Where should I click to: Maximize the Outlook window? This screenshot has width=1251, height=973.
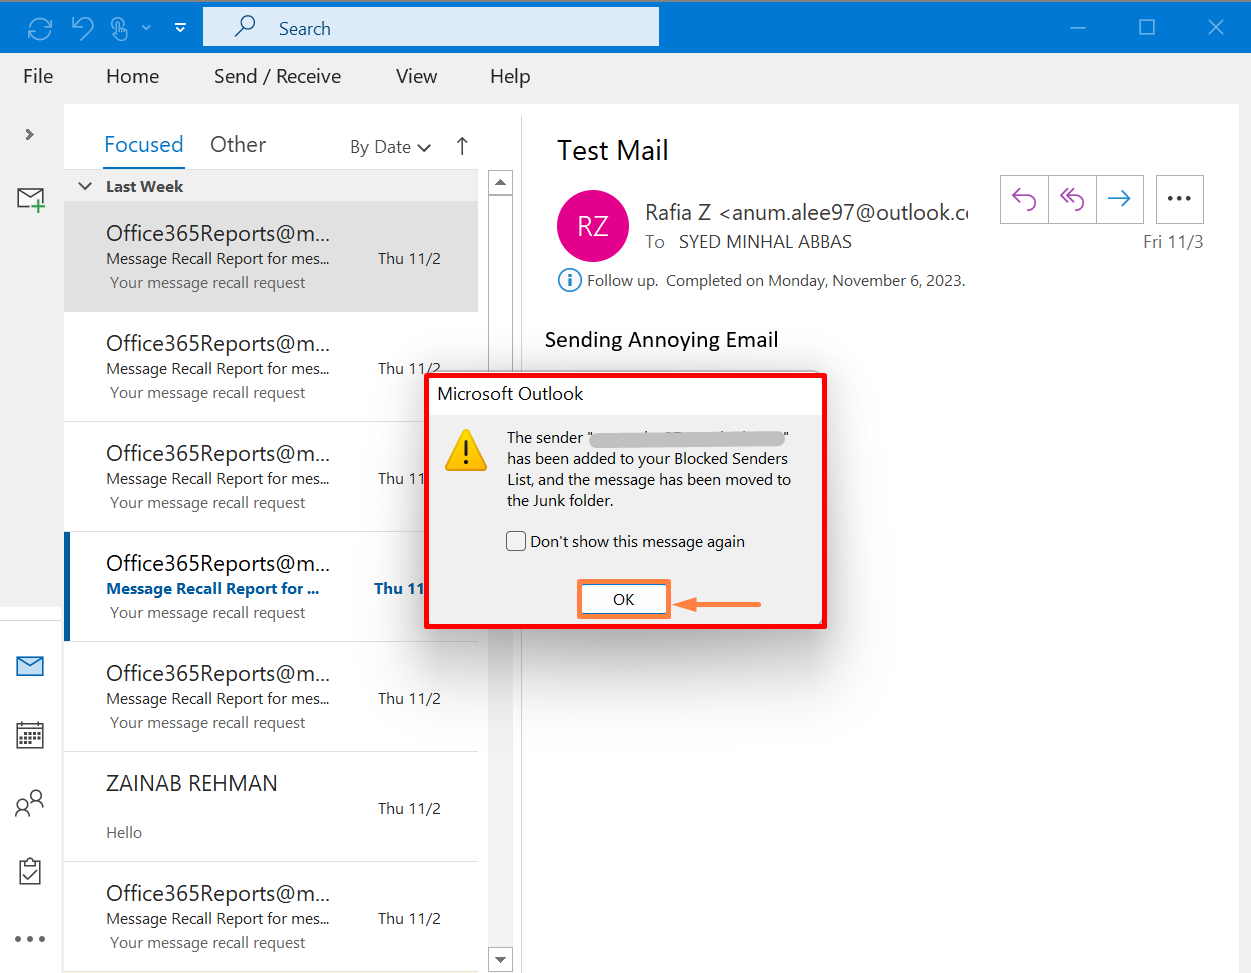pyautogui.click(x=1147, y=27)
